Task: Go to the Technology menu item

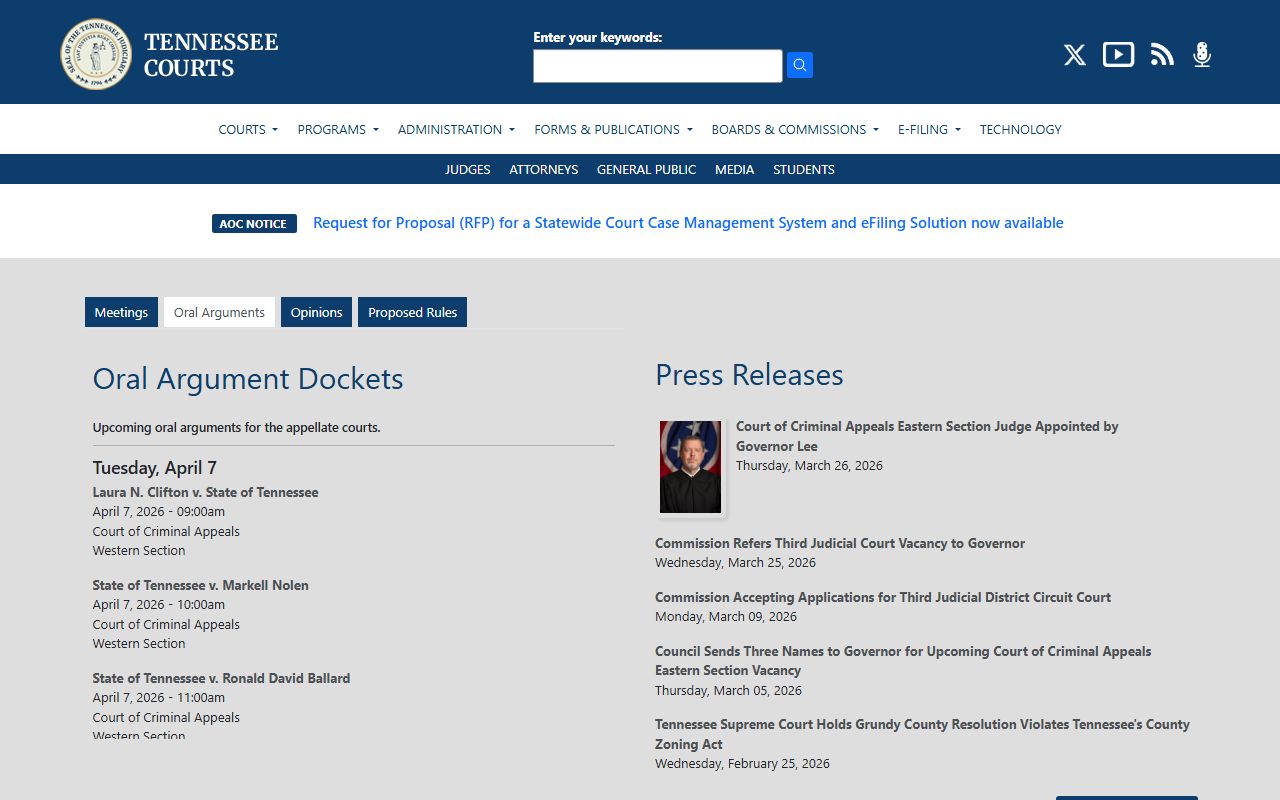Action: coord(1020,129)
